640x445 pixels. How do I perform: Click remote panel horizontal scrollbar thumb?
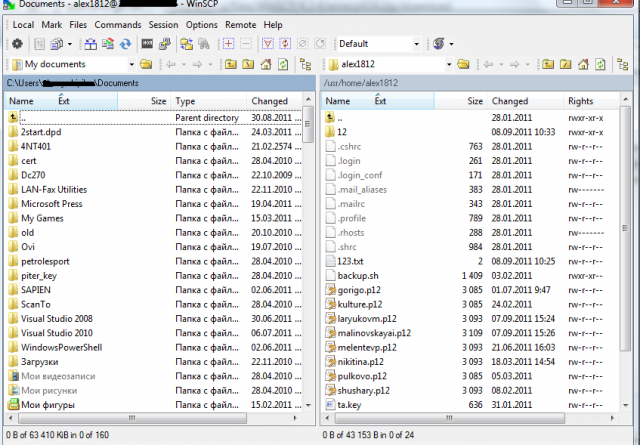click(450, 418)
